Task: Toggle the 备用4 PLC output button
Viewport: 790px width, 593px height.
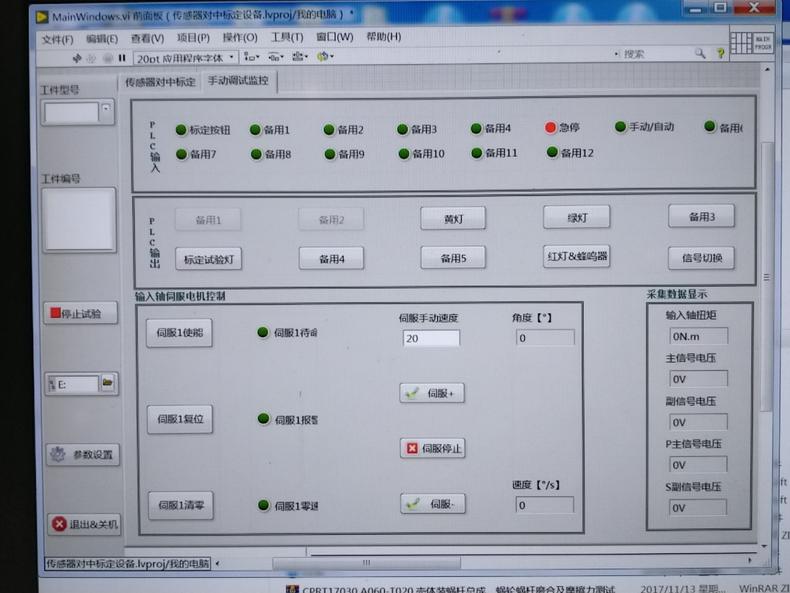Action: pos(331,258)
